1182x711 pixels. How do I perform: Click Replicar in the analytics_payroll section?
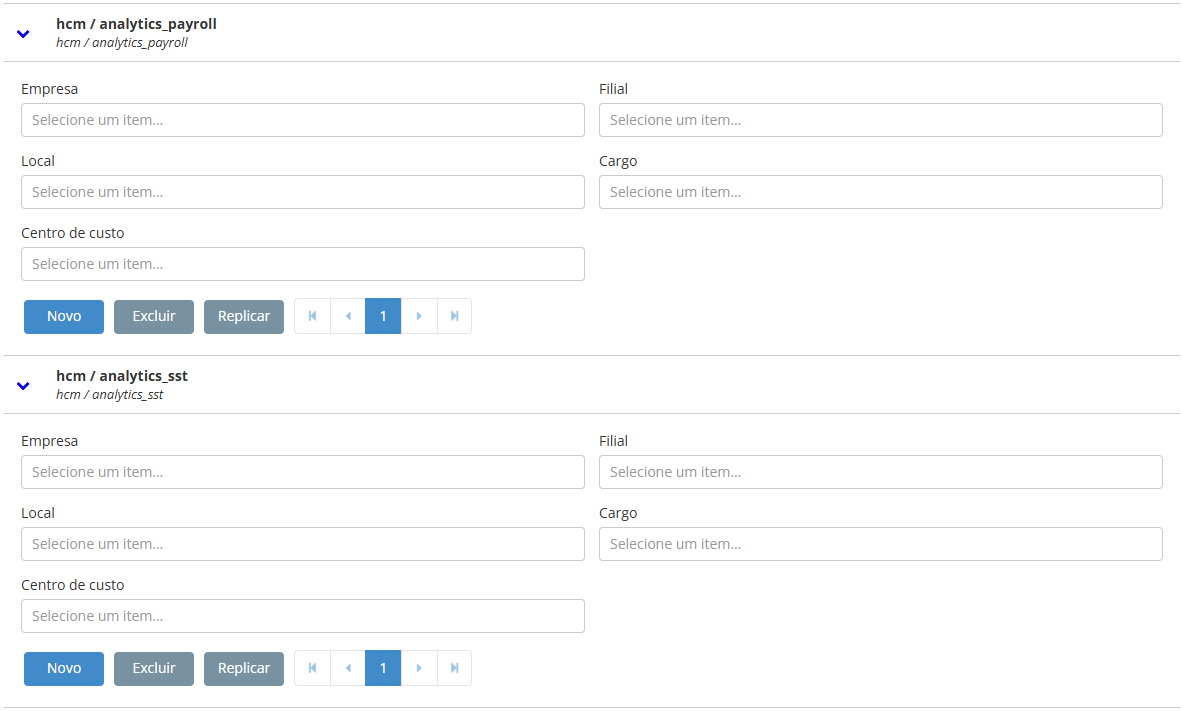(243, 315)
